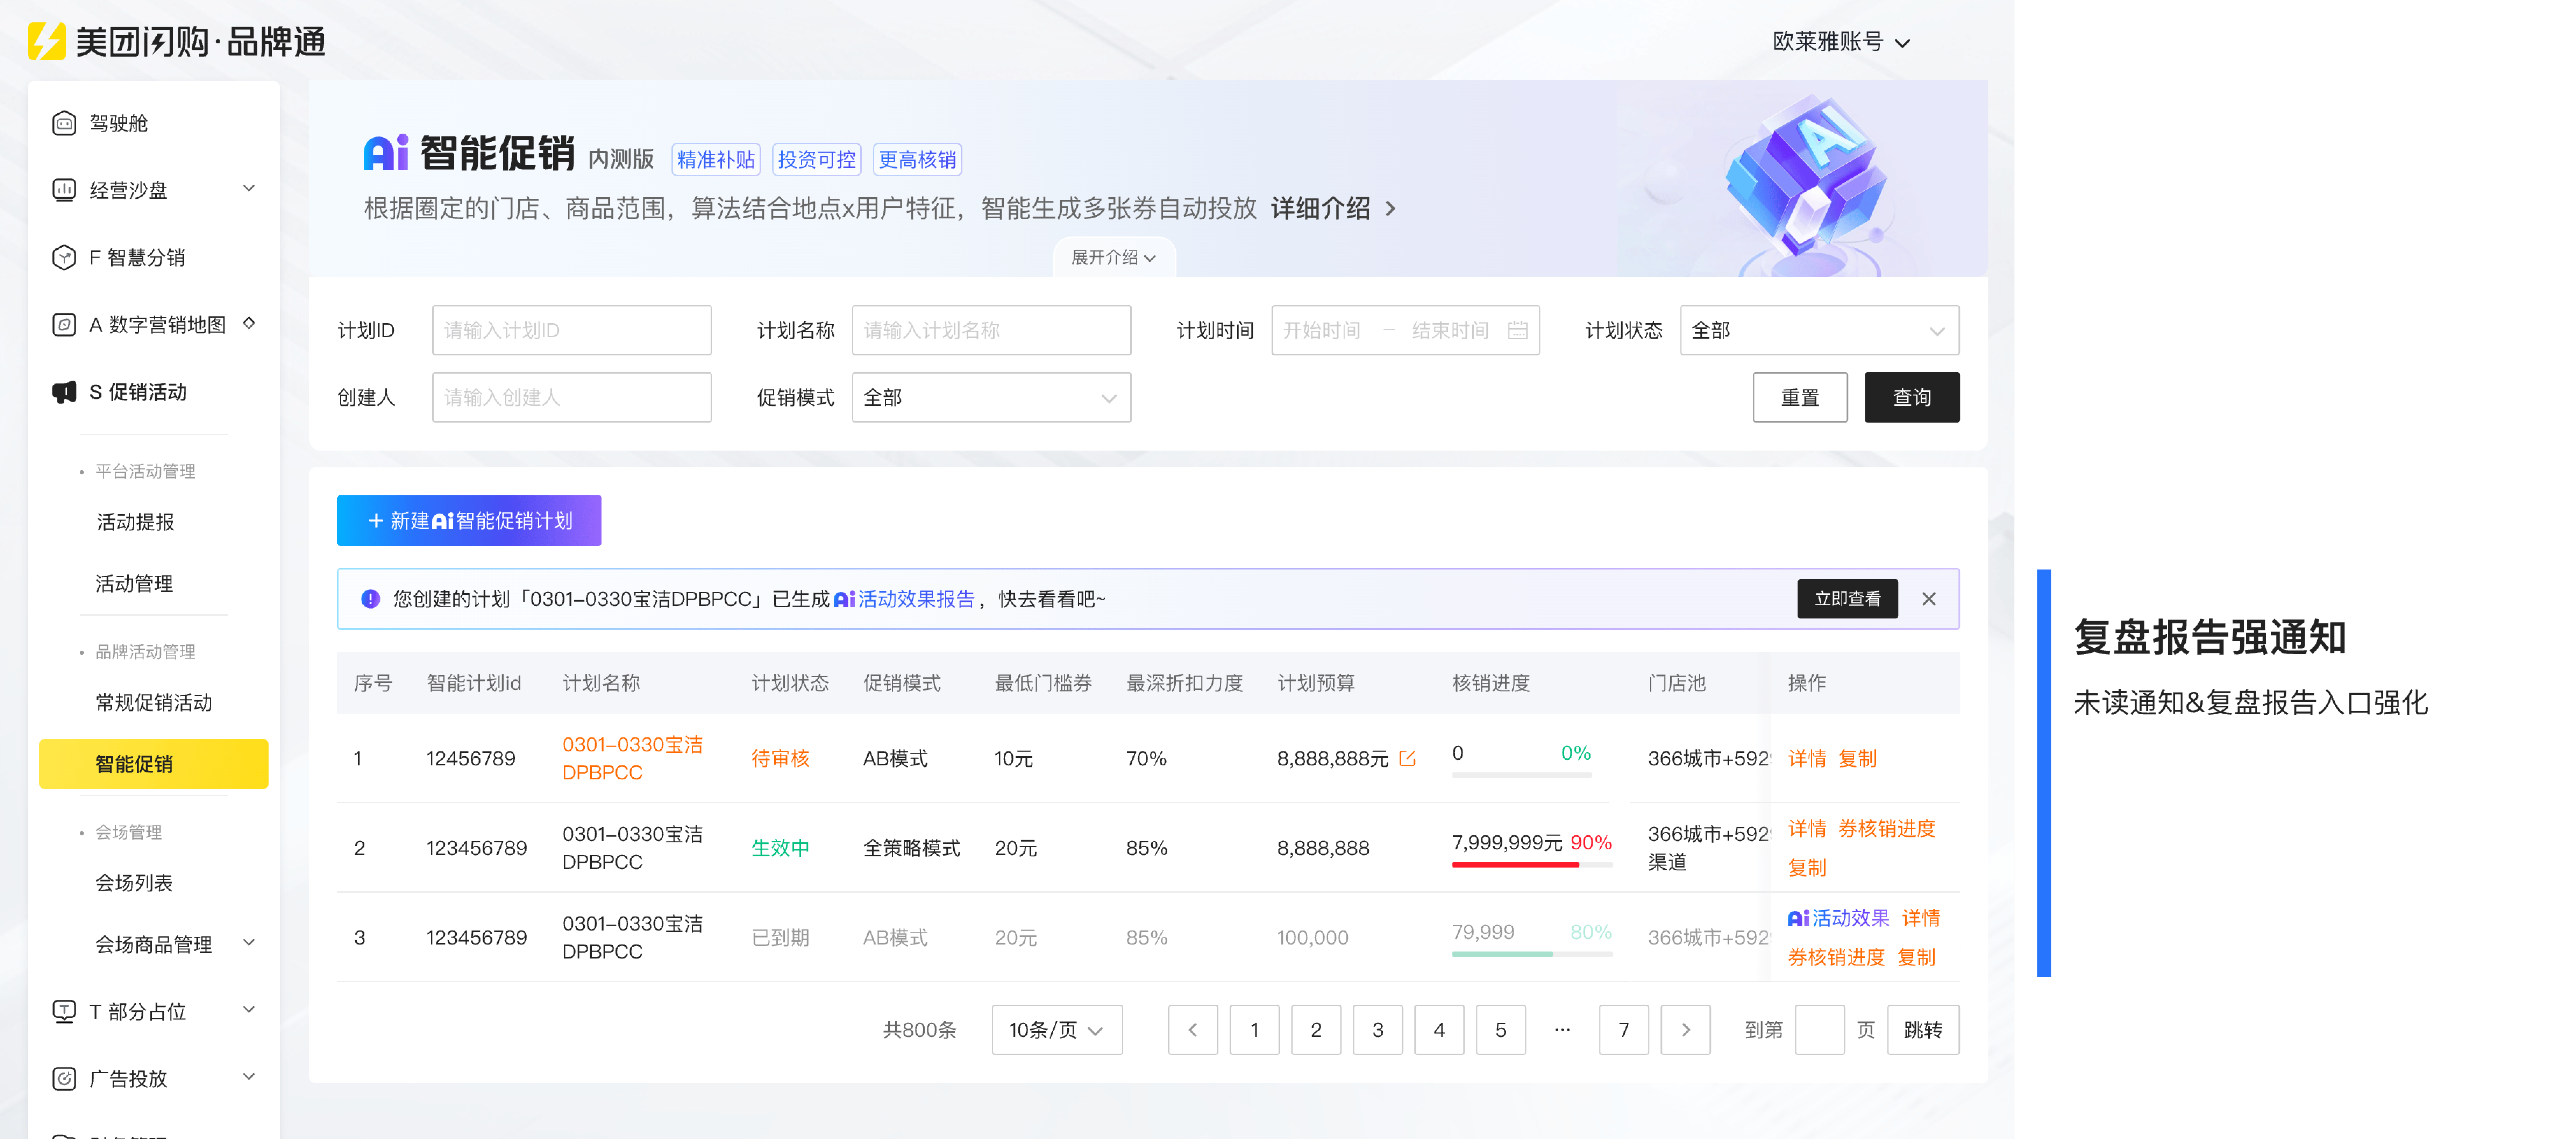Click the arrow next to 详细介绍
Viewport: 2576px width, 1139px height.
1390,209
